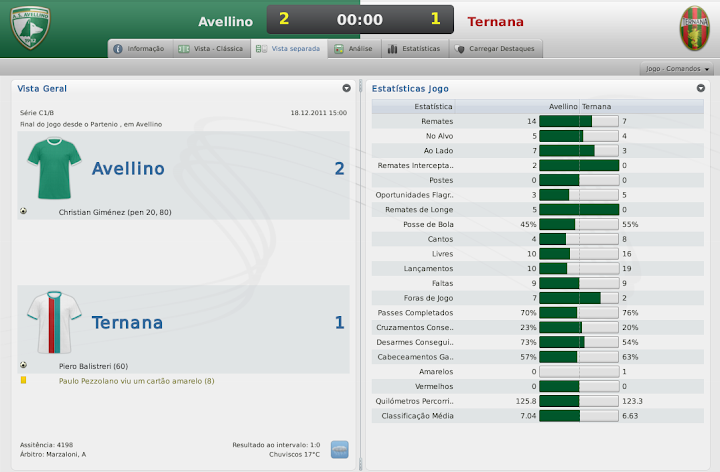Click the Carregar Destaques button
The width and height of the screenshot is (720, 472).
pyautogui.click(x=495, y=48)
